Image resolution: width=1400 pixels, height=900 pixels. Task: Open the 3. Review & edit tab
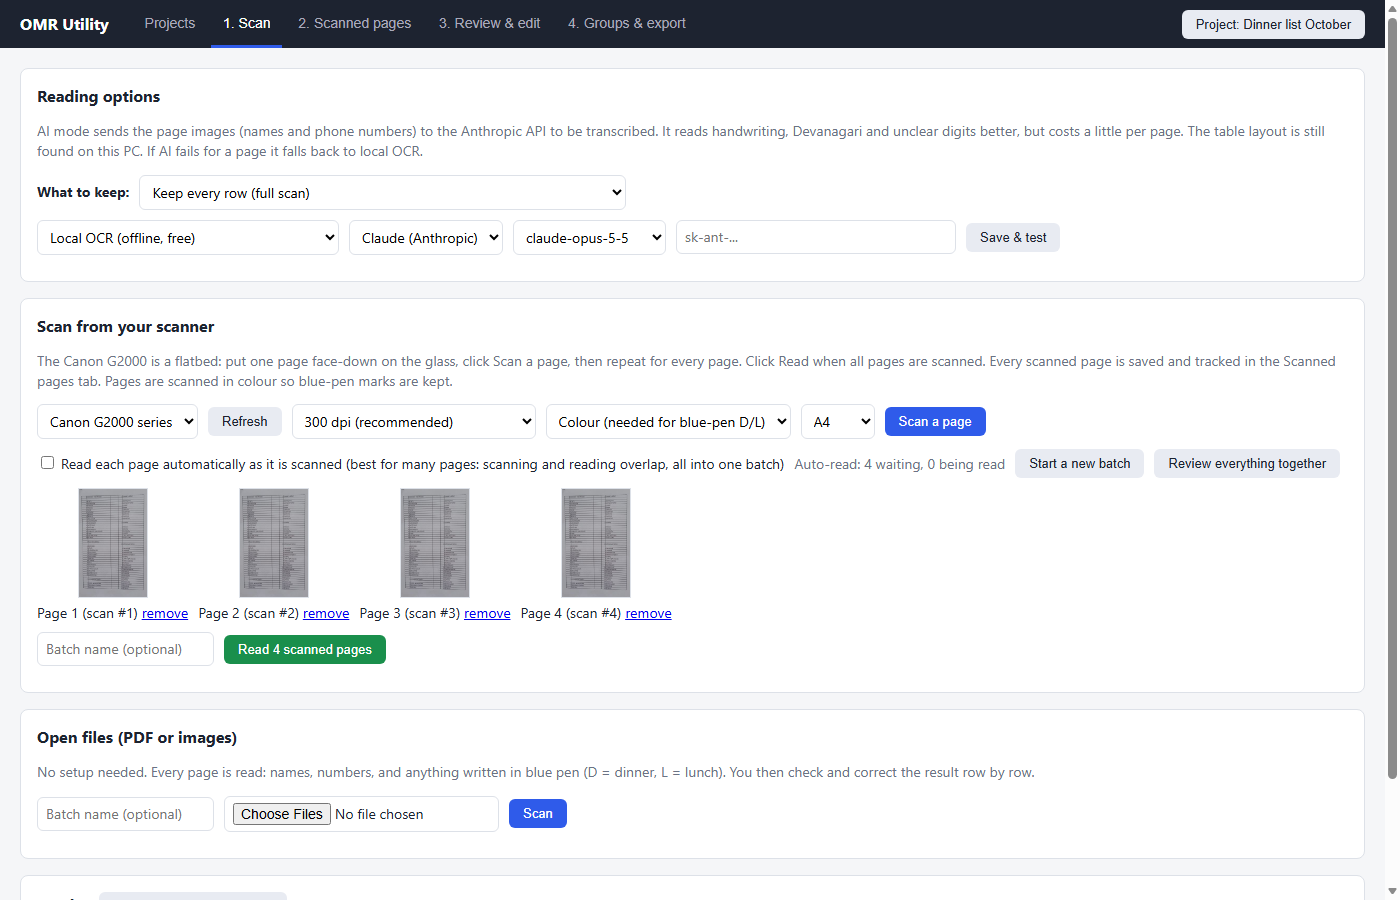pos(490,23)
